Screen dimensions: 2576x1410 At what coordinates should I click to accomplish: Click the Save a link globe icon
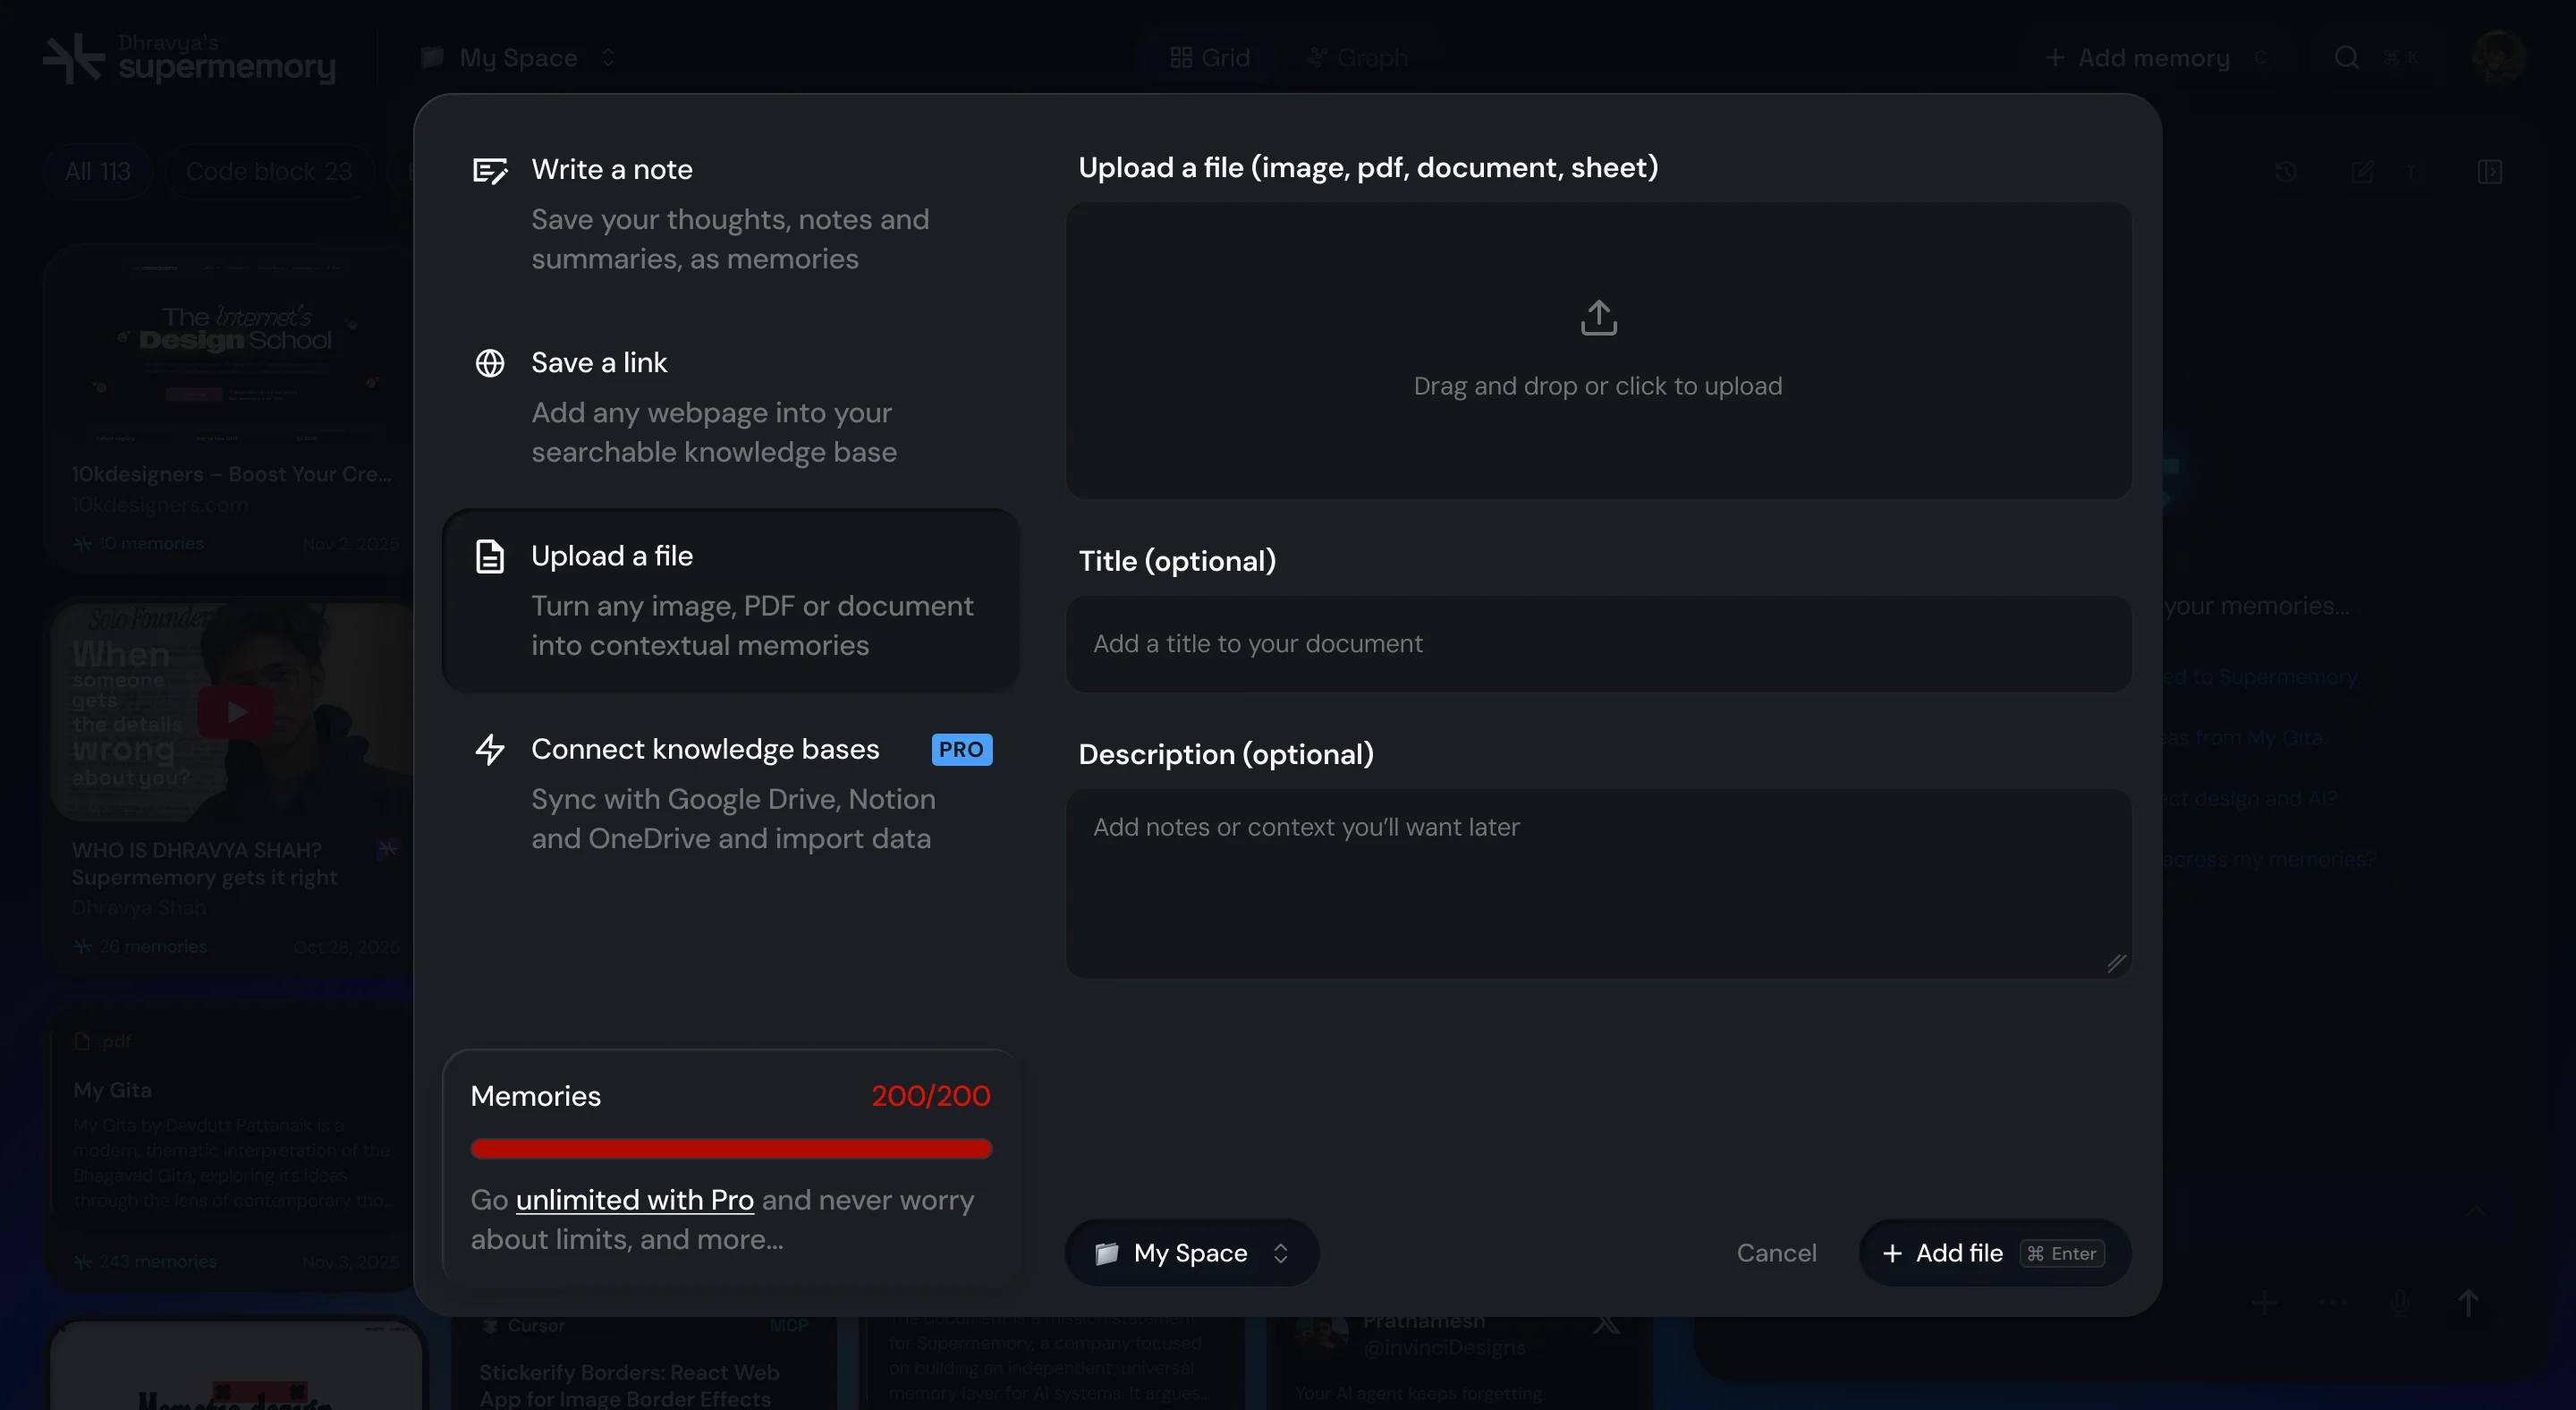pyautogui.click(x=490, y=363)
